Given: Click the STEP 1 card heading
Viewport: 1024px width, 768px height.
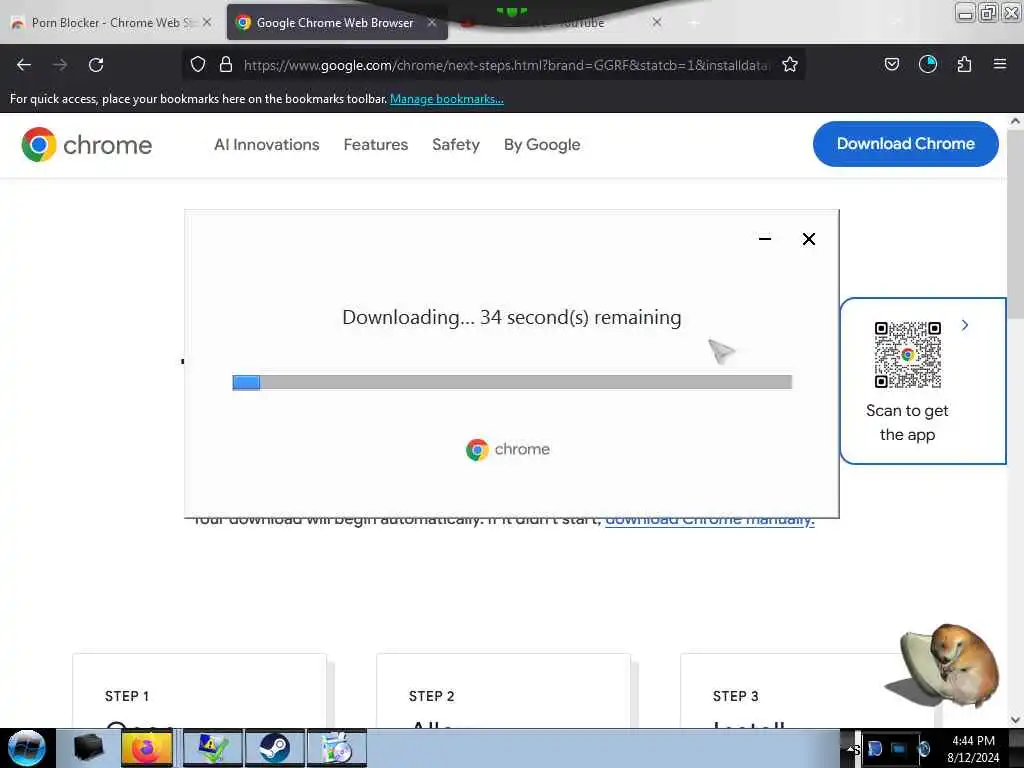Looking at the screenshot, I should pyautogui.click(x=127, y=696).
